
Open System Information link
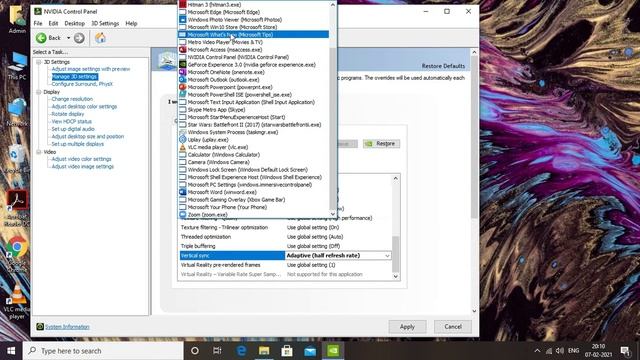click(67, 327)
